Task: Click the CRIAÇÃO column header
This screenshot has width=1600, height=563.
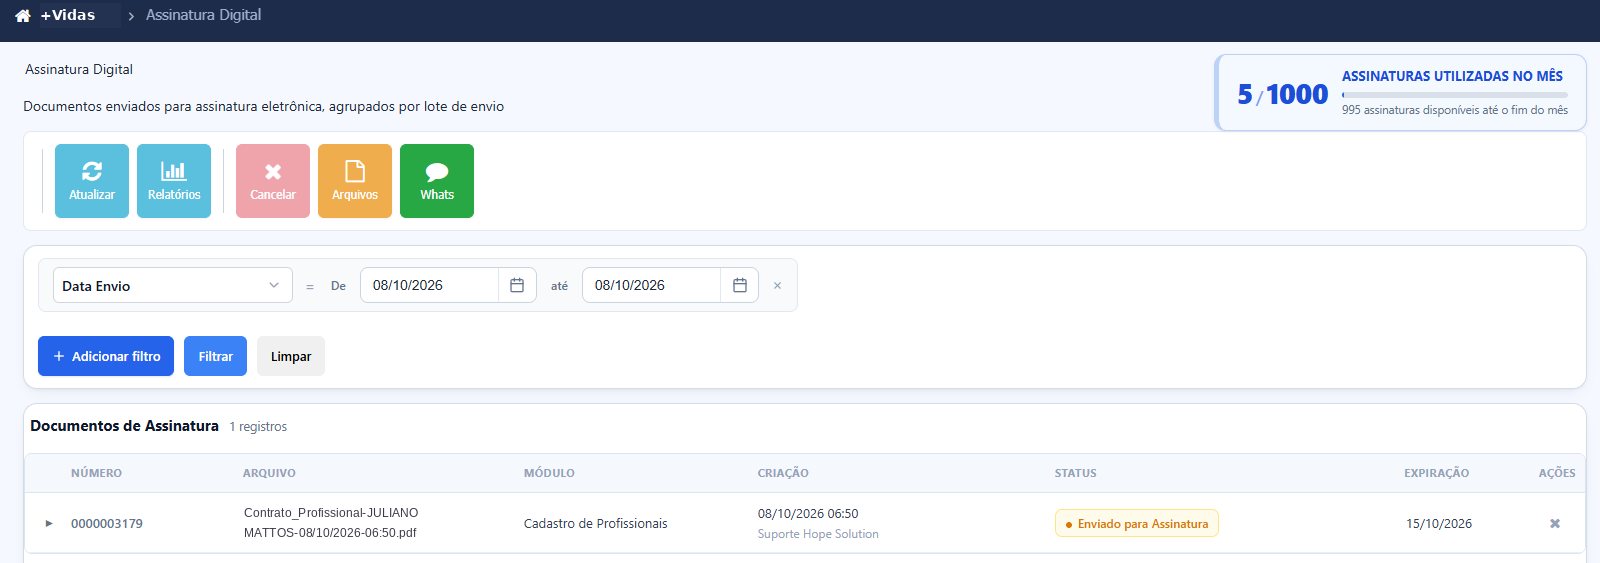Action: tap(783, 473)
